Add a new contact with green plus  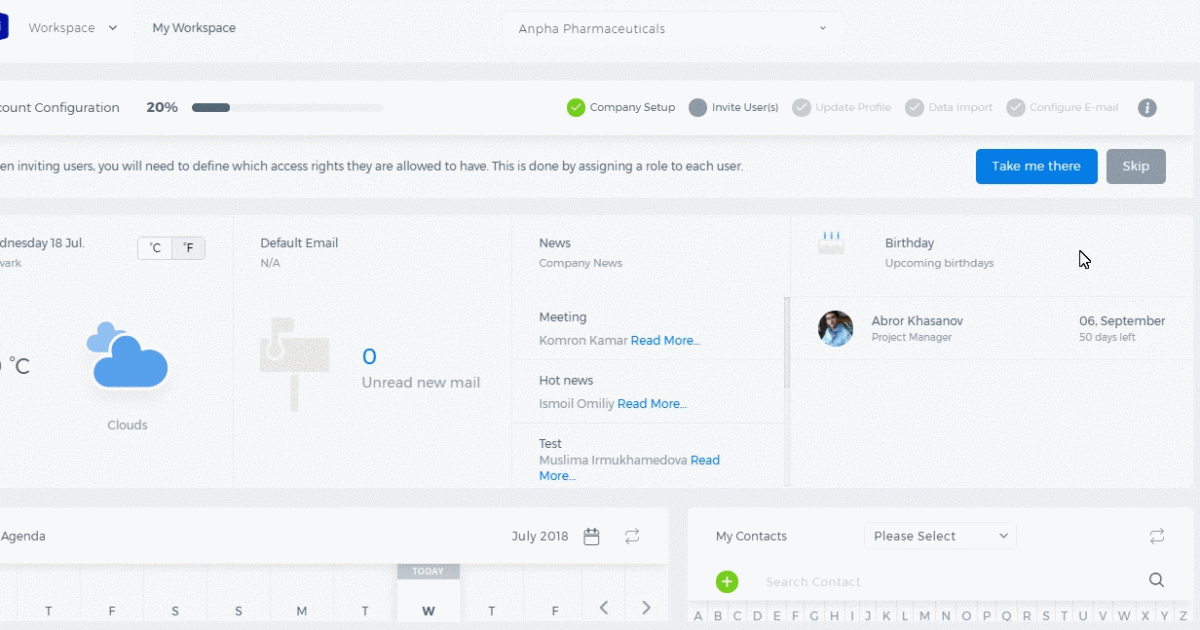(x=727, y=581)
